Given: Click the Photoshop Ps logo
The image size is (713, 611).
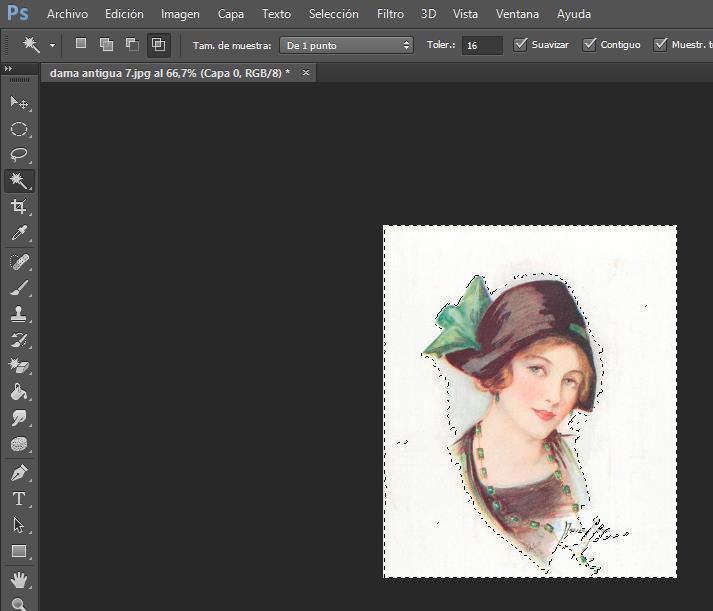Looking at the screenshot, I should [x=18, y=14].
